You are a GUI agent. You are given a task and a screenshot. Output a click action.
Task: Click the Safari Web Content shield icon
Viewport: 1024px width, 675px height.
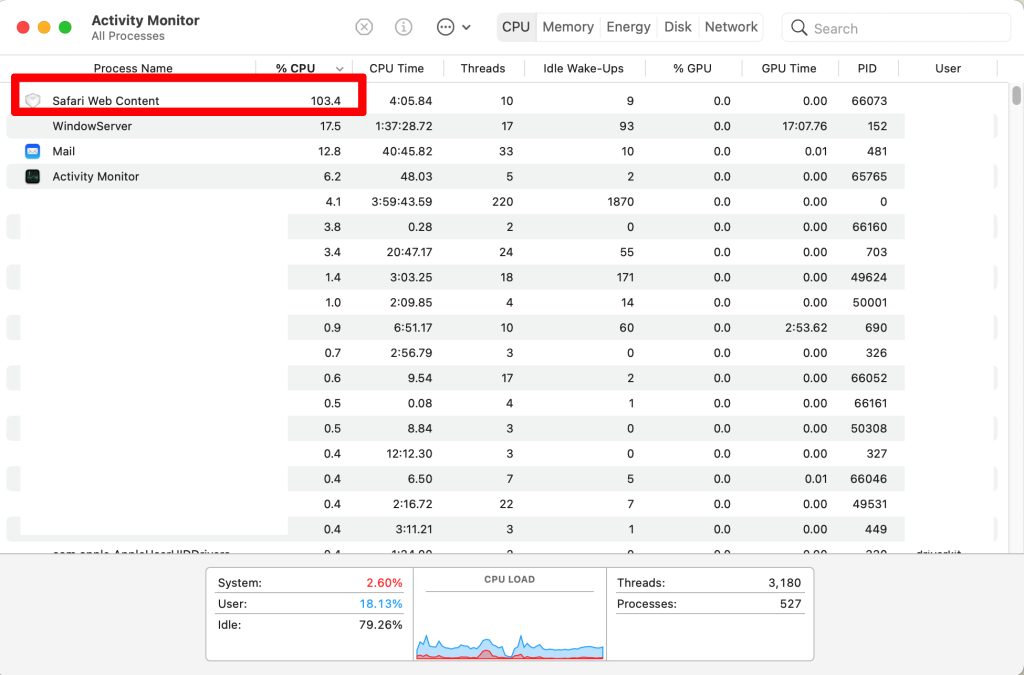33,101
